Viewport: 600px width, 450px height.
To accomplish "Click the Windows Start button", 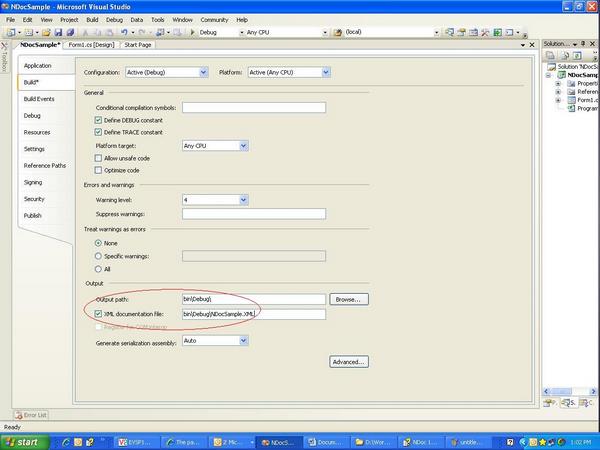I will click(24, 442).
